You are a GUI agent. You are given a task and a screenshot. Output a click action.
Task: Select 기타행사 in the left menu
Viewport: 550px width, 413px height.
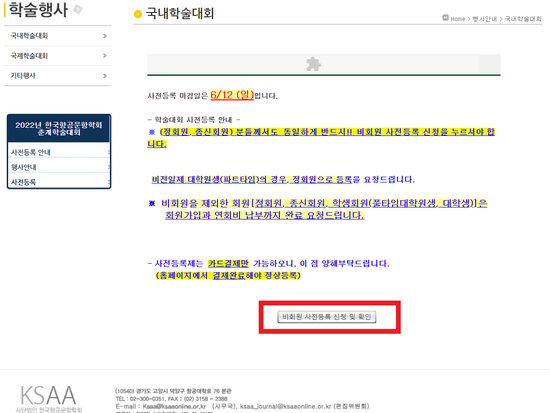23,76
